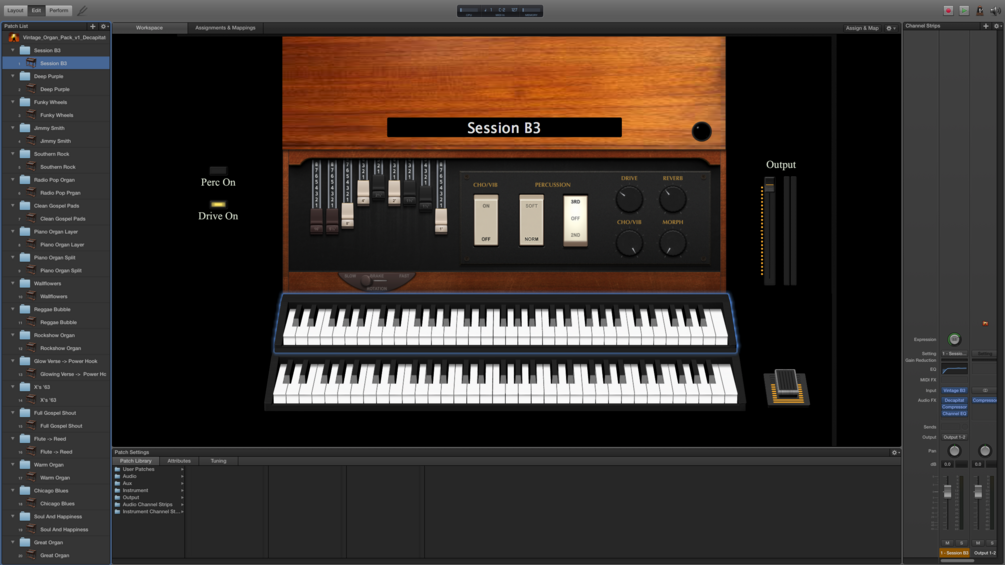1005x565 pixels.
Task: Switch to Layout mode
Action: 15,10
